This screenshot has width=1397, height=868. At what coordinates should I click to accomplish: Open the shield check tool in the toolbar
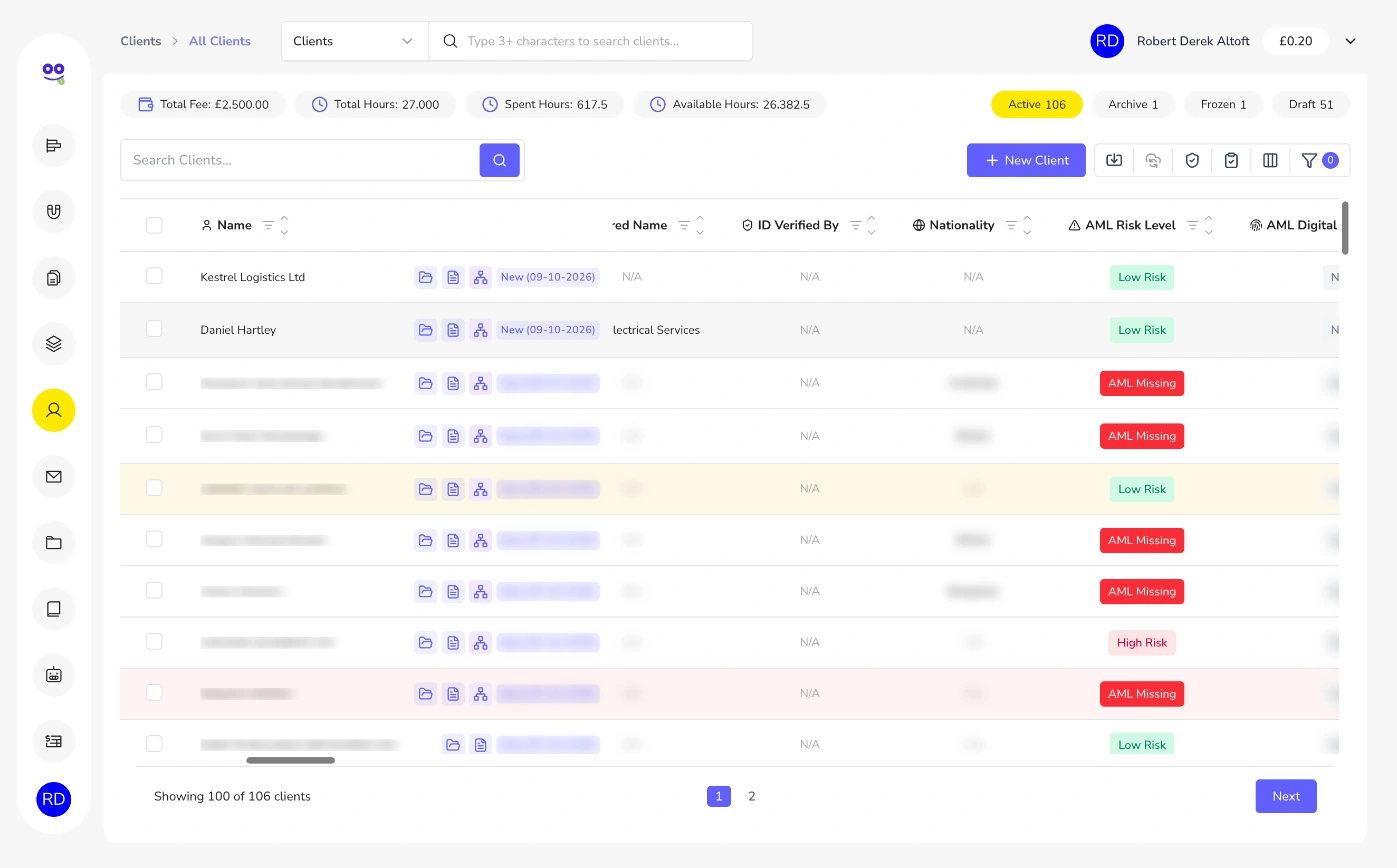1192,160
